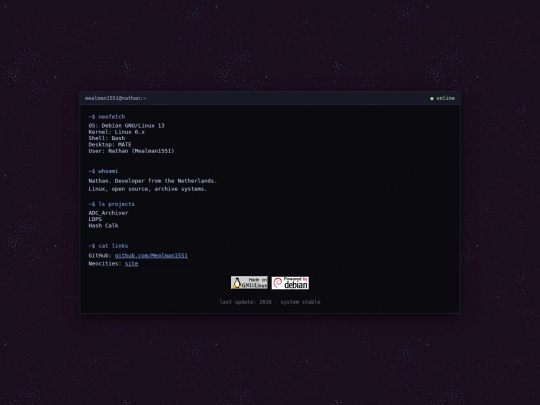
Task: Select the Shell: Bash line
Action: 107,138
